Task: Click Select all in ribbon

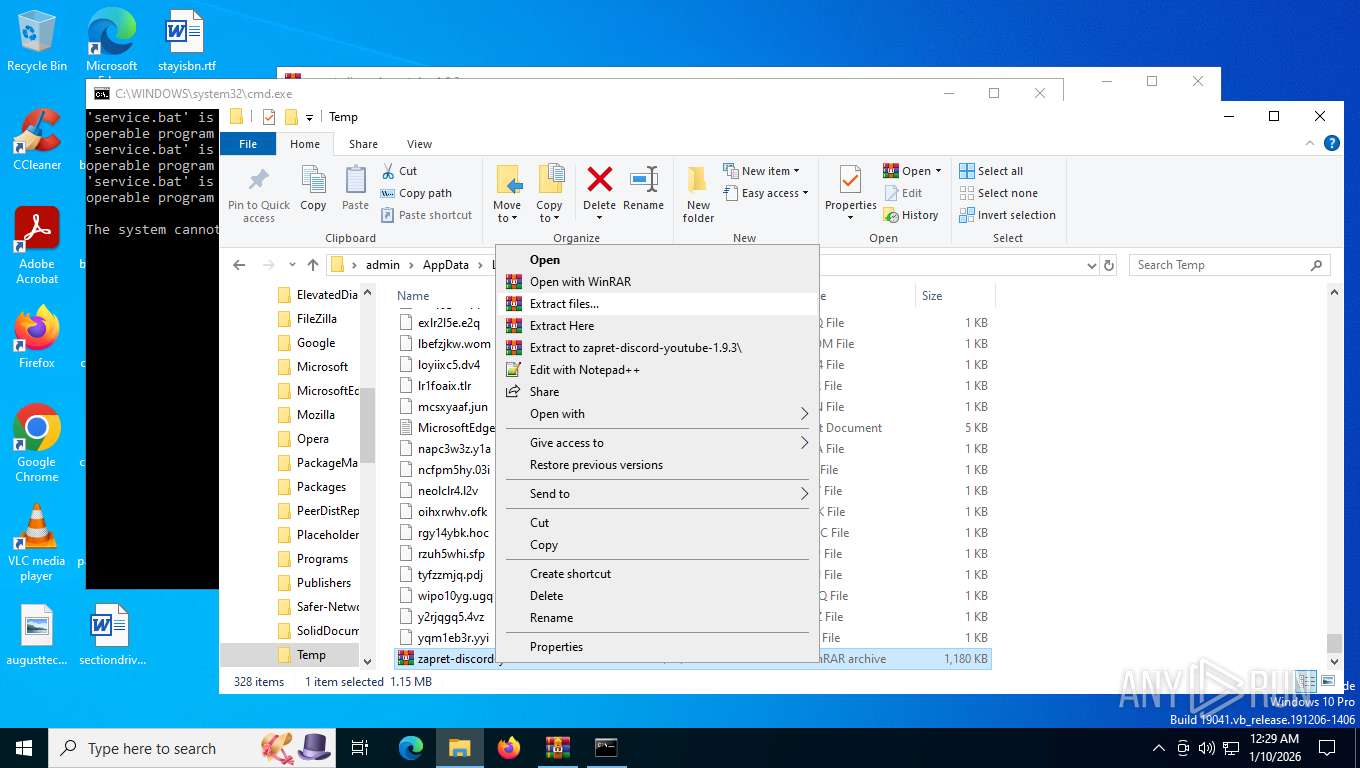Action: (x=991, y=171)
